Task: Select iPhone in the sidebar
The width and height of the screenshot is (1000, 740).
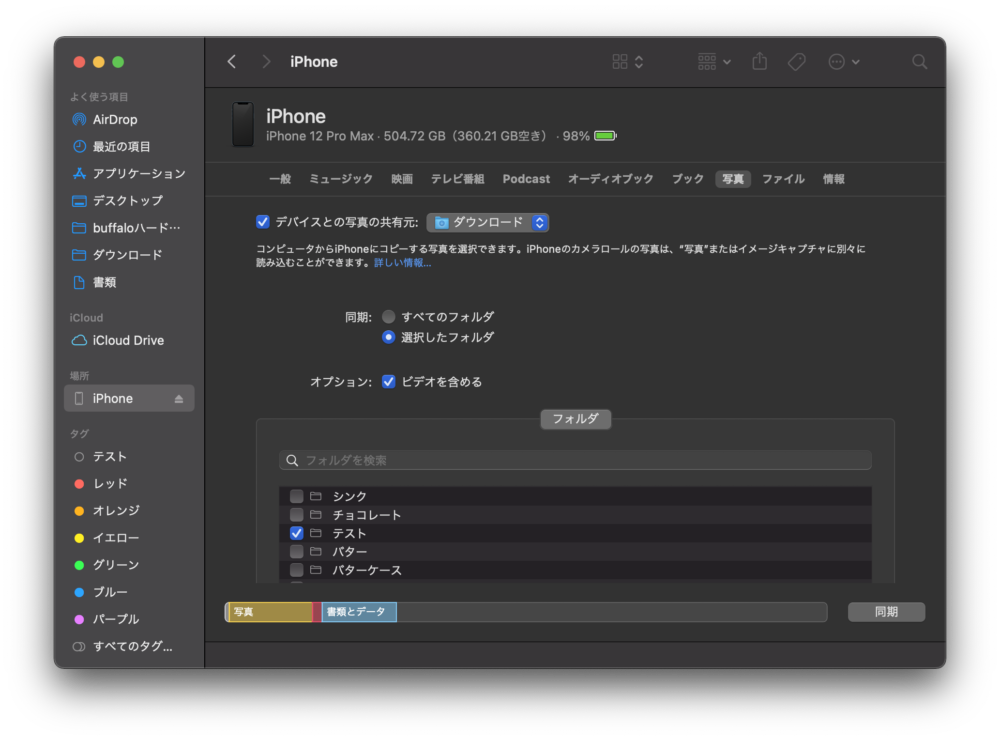Action: click(x=129, y=399)
